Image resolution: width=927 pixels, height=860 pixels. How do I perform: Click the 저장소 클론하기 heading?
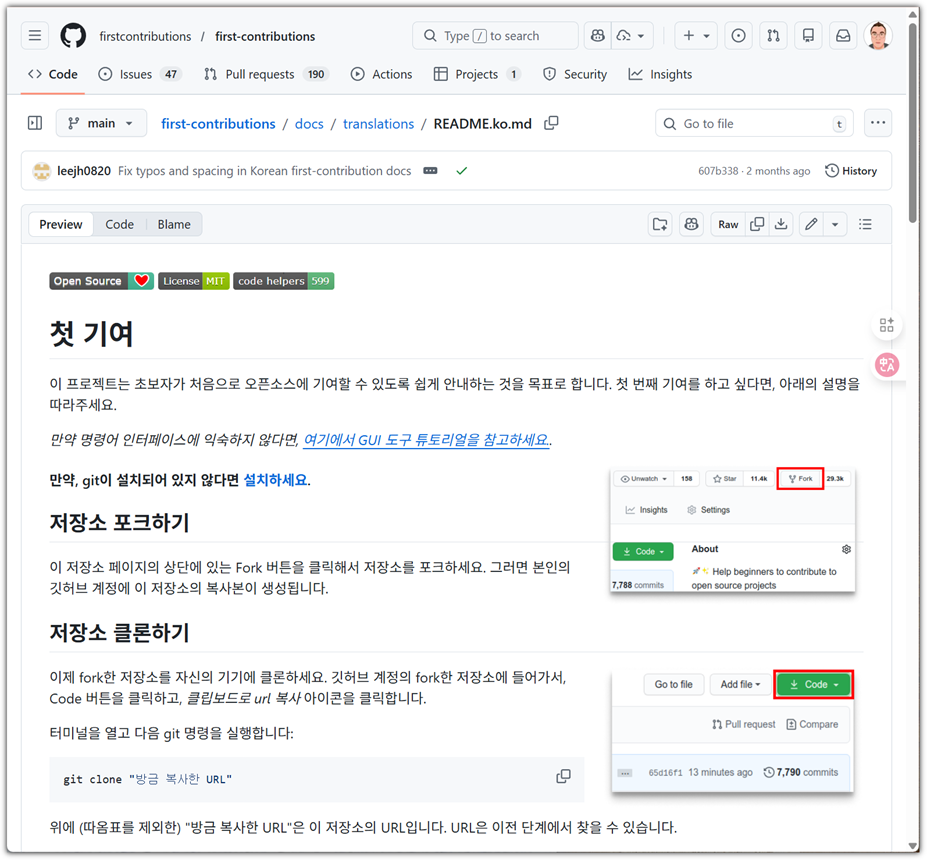(119, 632)
